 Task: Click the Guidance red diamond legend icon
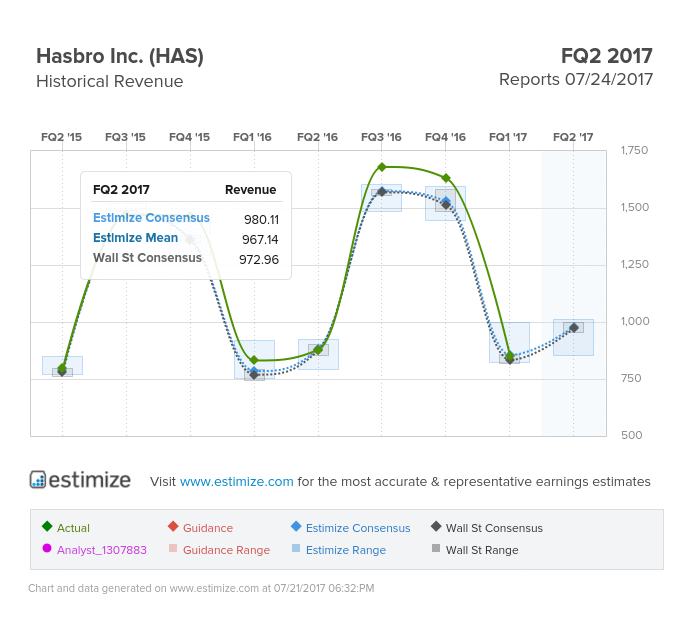[x=173, y=526]
